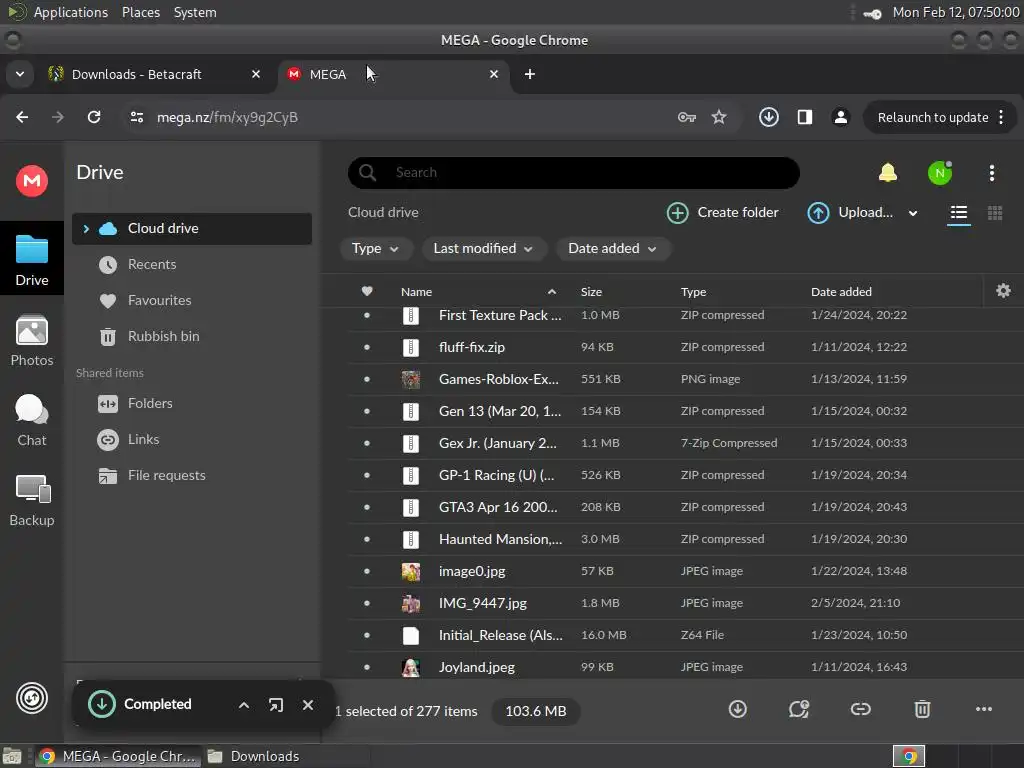Open the notifications bell
Viewport: 1024px width, 768px height.
888,172
